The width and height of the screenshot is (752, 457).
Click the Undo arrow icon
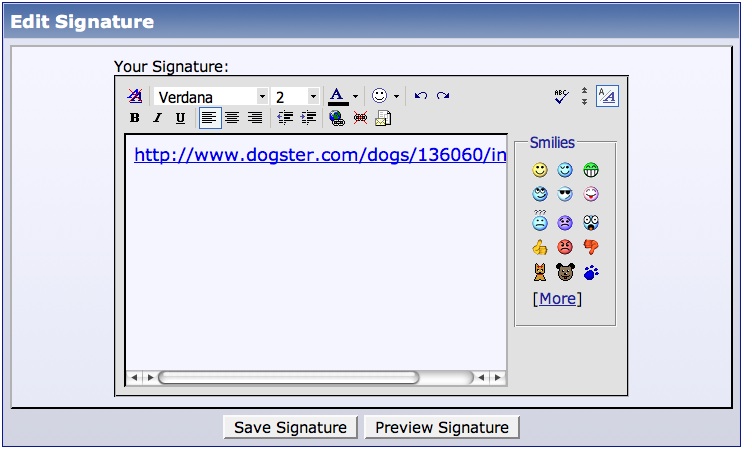tap(421, 96)
